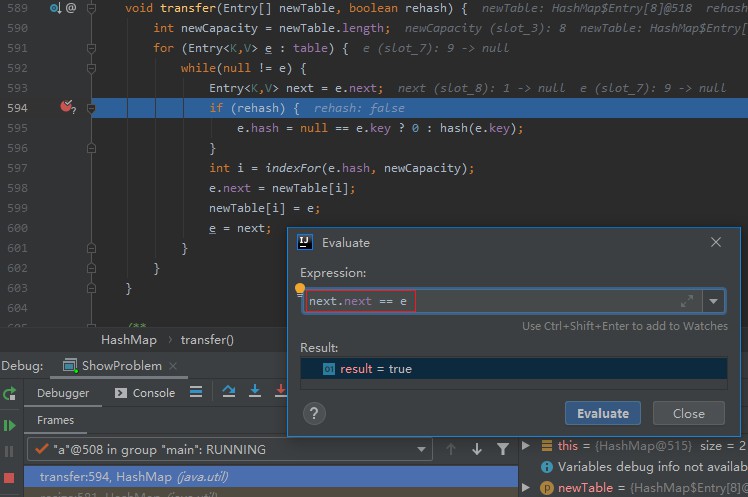Click the Resume Program icon
The width and height of the screenshot is (748, 497).
pos(10,425)
